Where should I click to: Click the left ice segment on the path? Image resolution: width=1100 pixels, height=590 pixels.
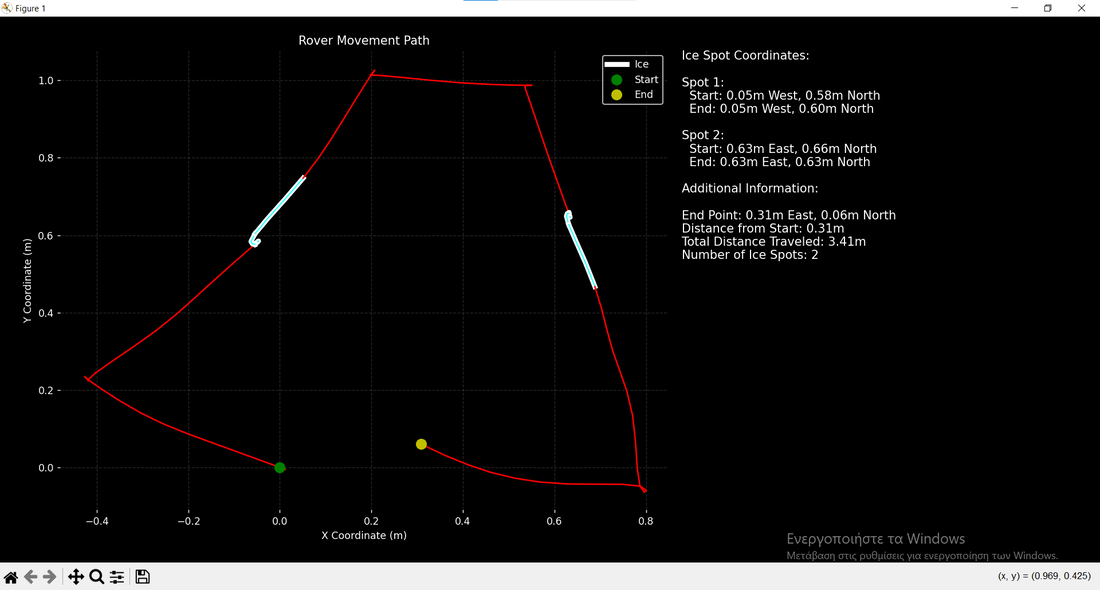click(280, 206)
